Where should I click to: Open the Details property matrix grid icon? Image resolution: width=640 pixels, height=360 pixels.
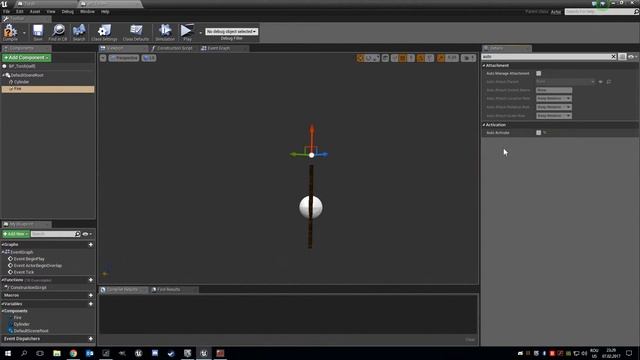[x=622, y=57]
